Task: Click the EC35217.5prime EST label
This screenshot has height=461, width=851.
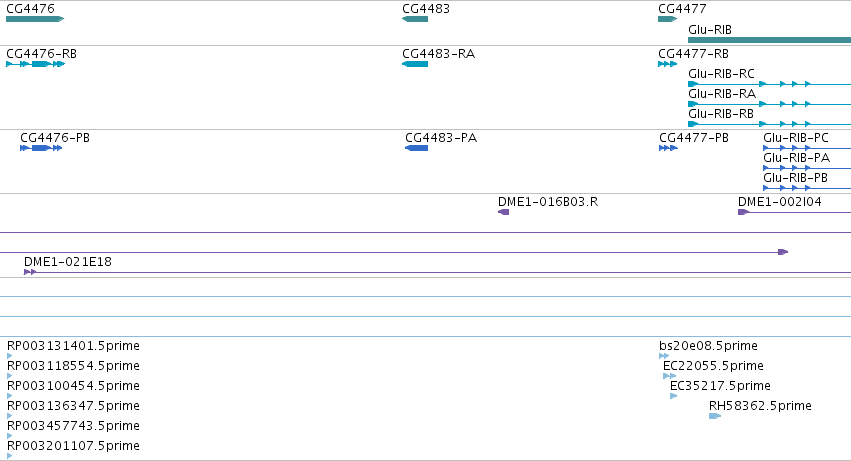Action: (x=720, y=386)
